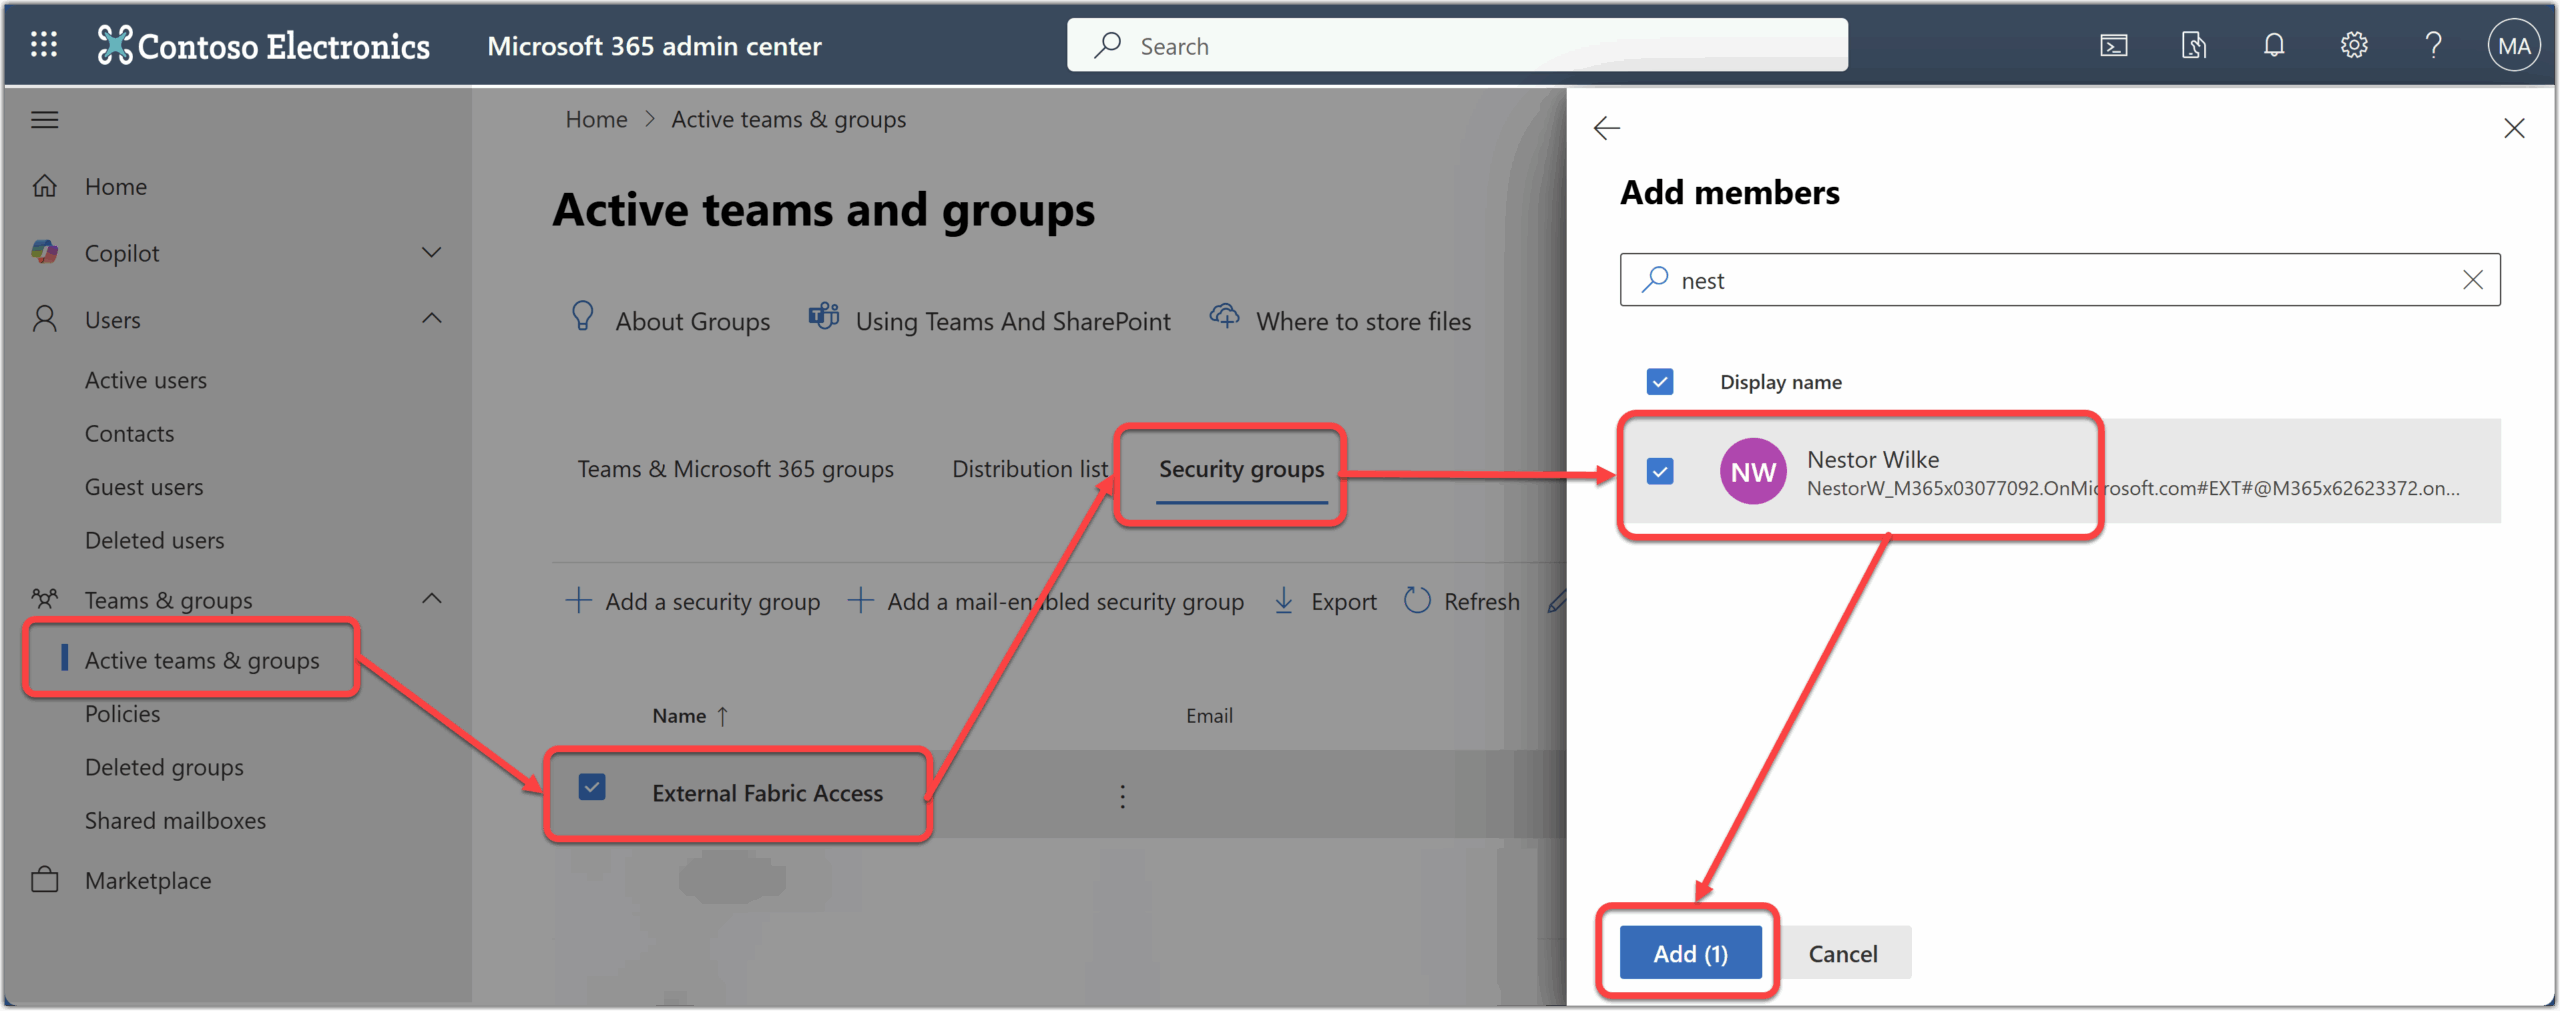The height and width of the screenshot is (1011, 2560).
Task: Click the Users person icon in sidebar
Action: coord(45,319)
